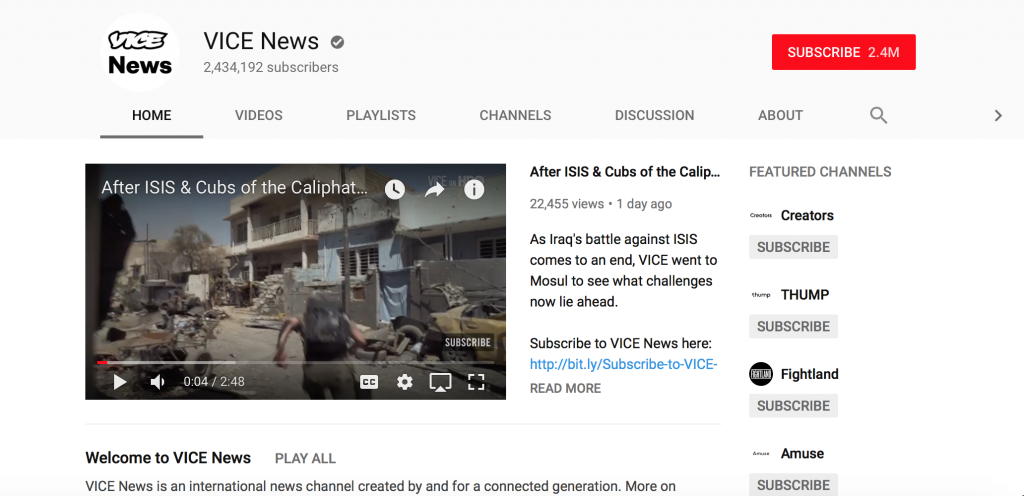
Task: Toggle closed captions on the video
Action: click(x=368, y=382)
